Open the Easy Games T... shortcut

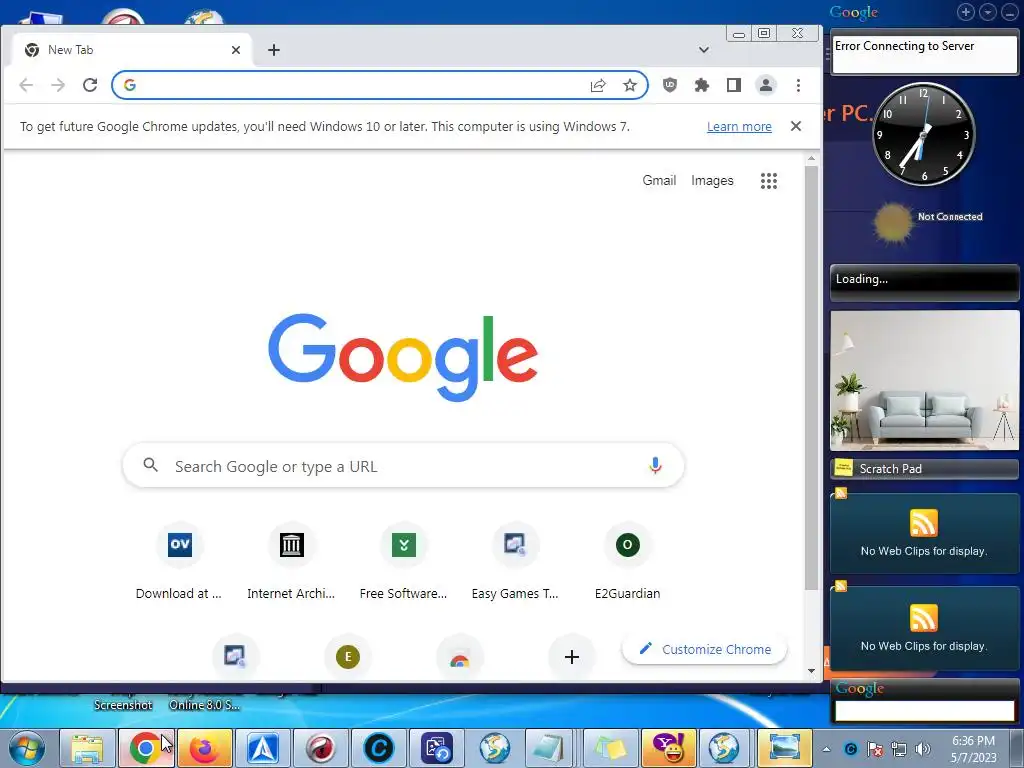pos(515,561)
